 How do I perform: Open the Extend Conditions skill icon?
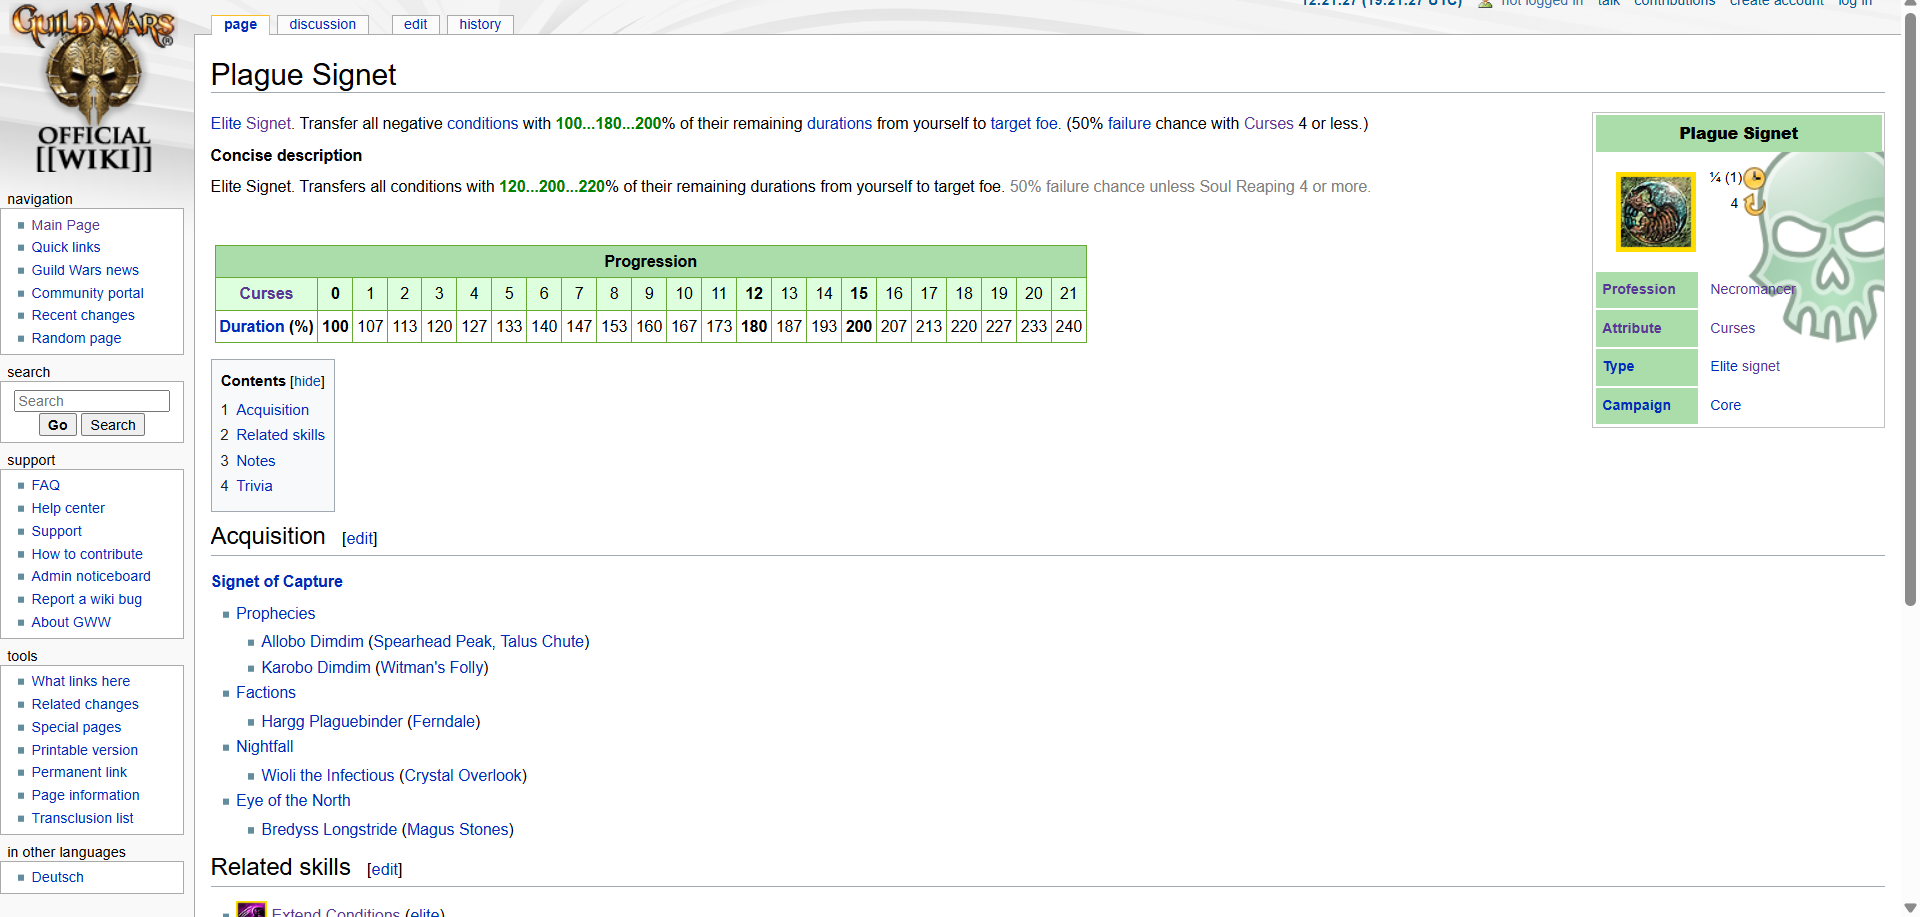pyautogui.click(x=251, y=909)
